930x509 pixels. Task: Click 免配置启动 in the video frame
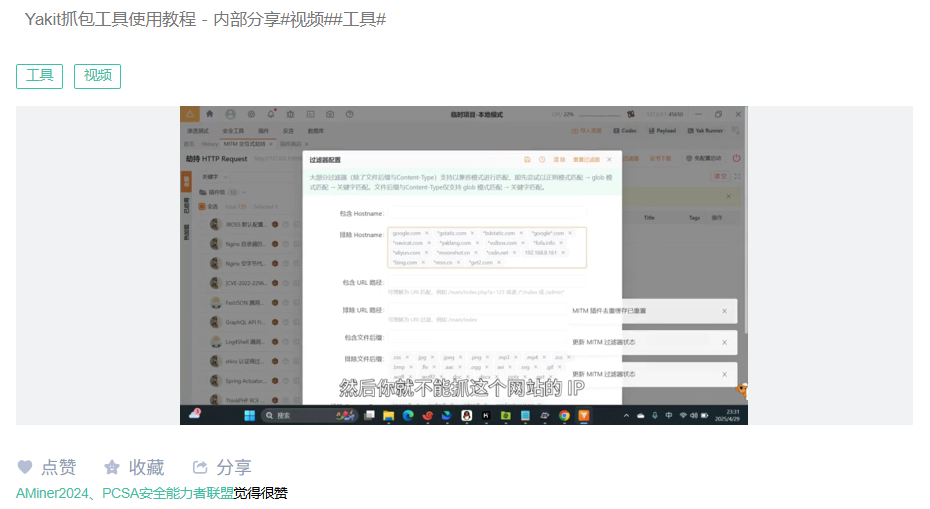pyautogui.click(x=703, y=158)
